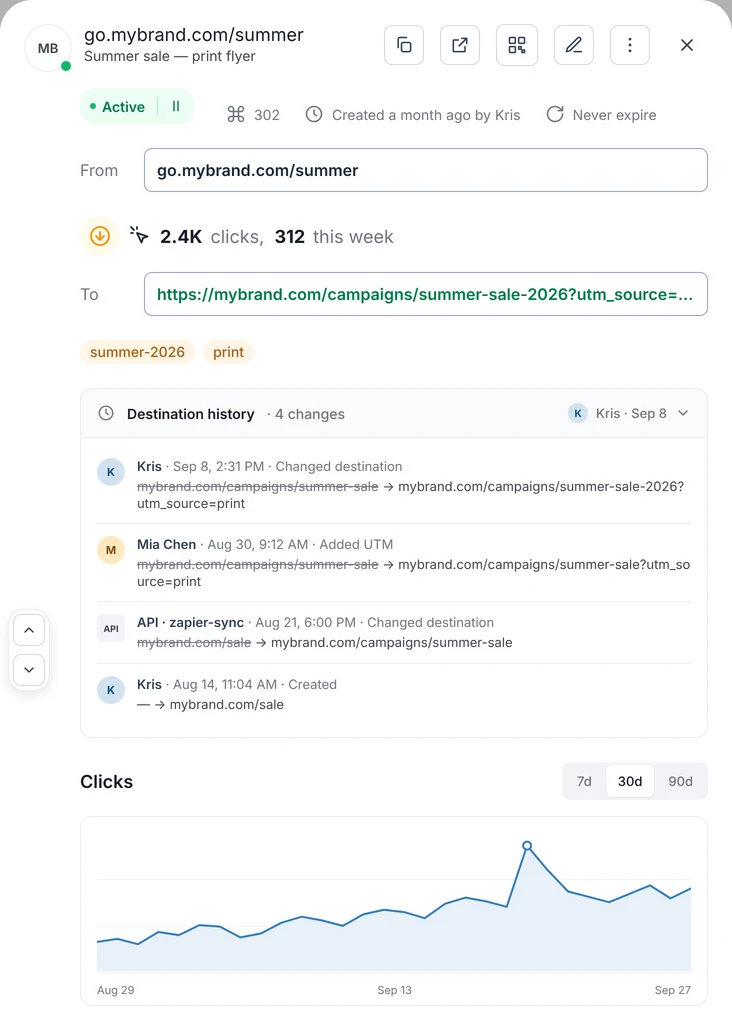Click the Active status label
This screenshot has height=1010, width=732.
118,107
